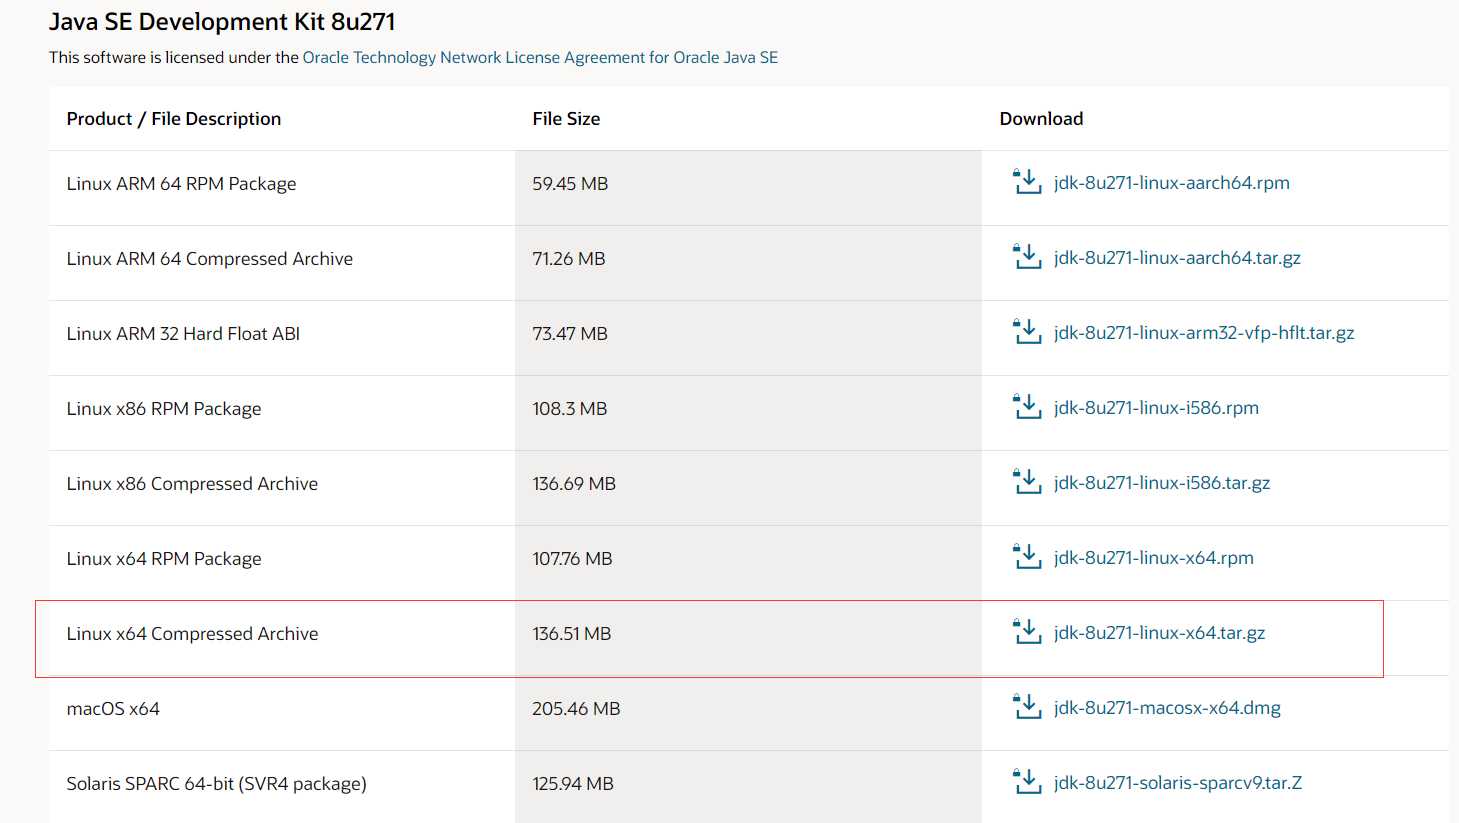
Task: Download jdk-8u271-linux-aarch64.tar.gz link
Action: [x=1177, y=258]
